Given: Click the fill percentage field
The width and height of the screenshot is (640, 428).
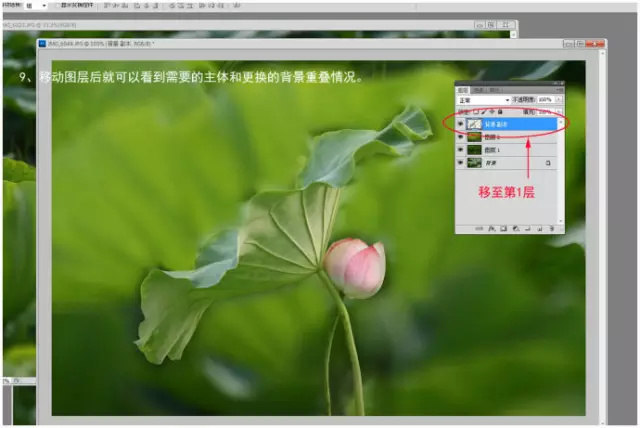Looking at the screenshot, I should coord(545,112).
